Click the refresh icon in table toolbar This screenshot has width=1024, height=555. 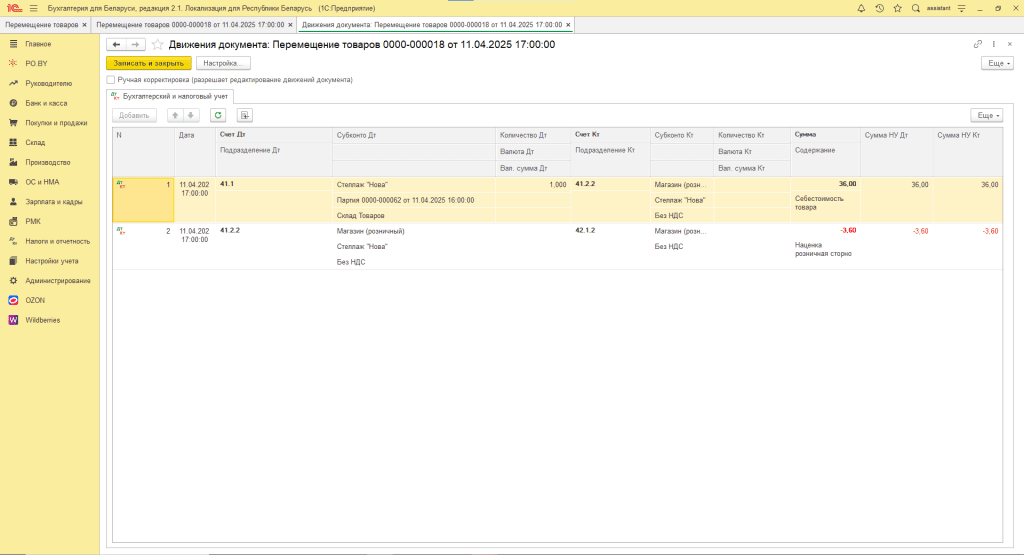pos(217,115)
